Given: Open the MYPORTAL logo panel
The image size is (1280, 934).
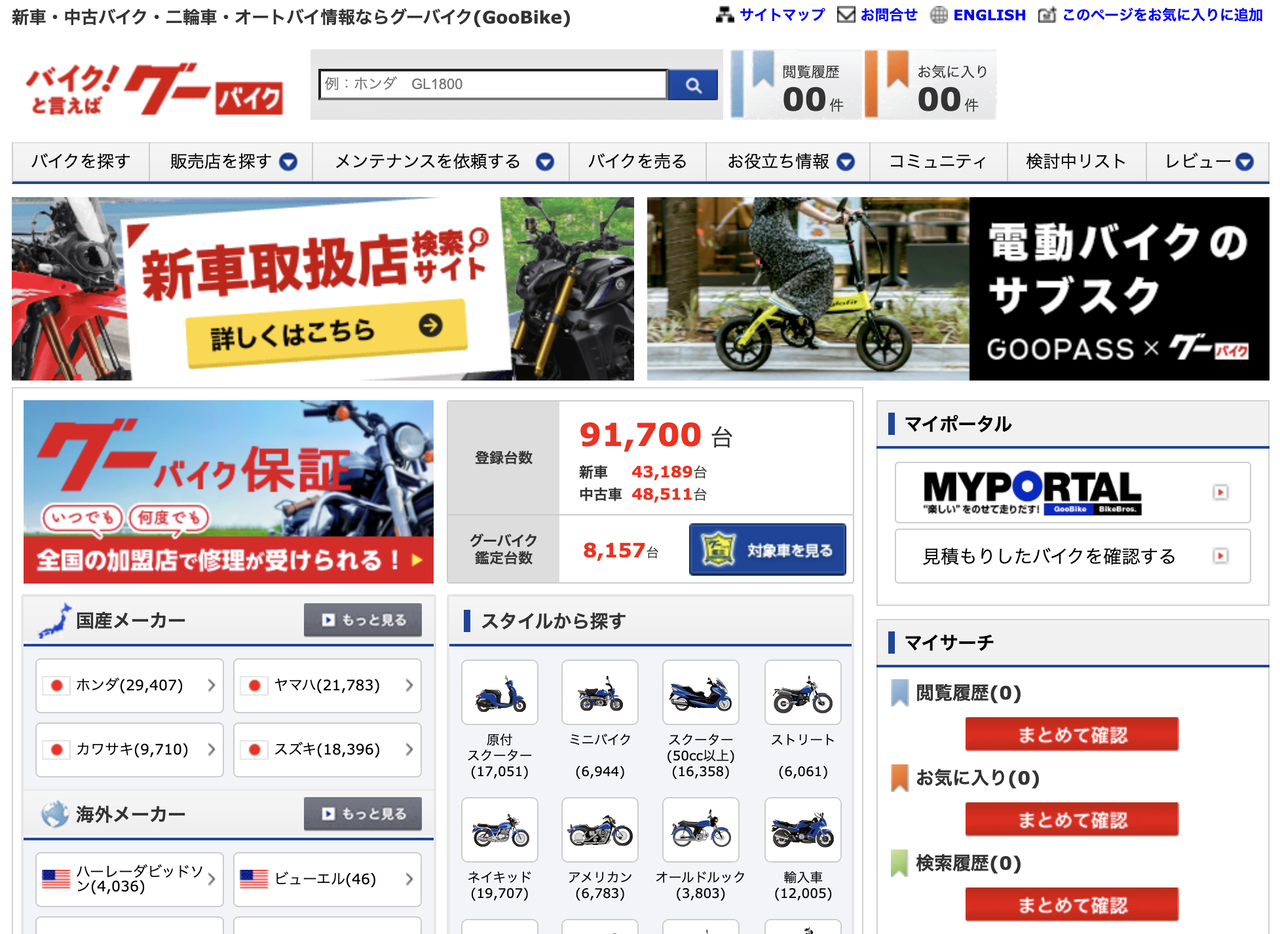Looking at the screenshot, I should point(1072,492).
